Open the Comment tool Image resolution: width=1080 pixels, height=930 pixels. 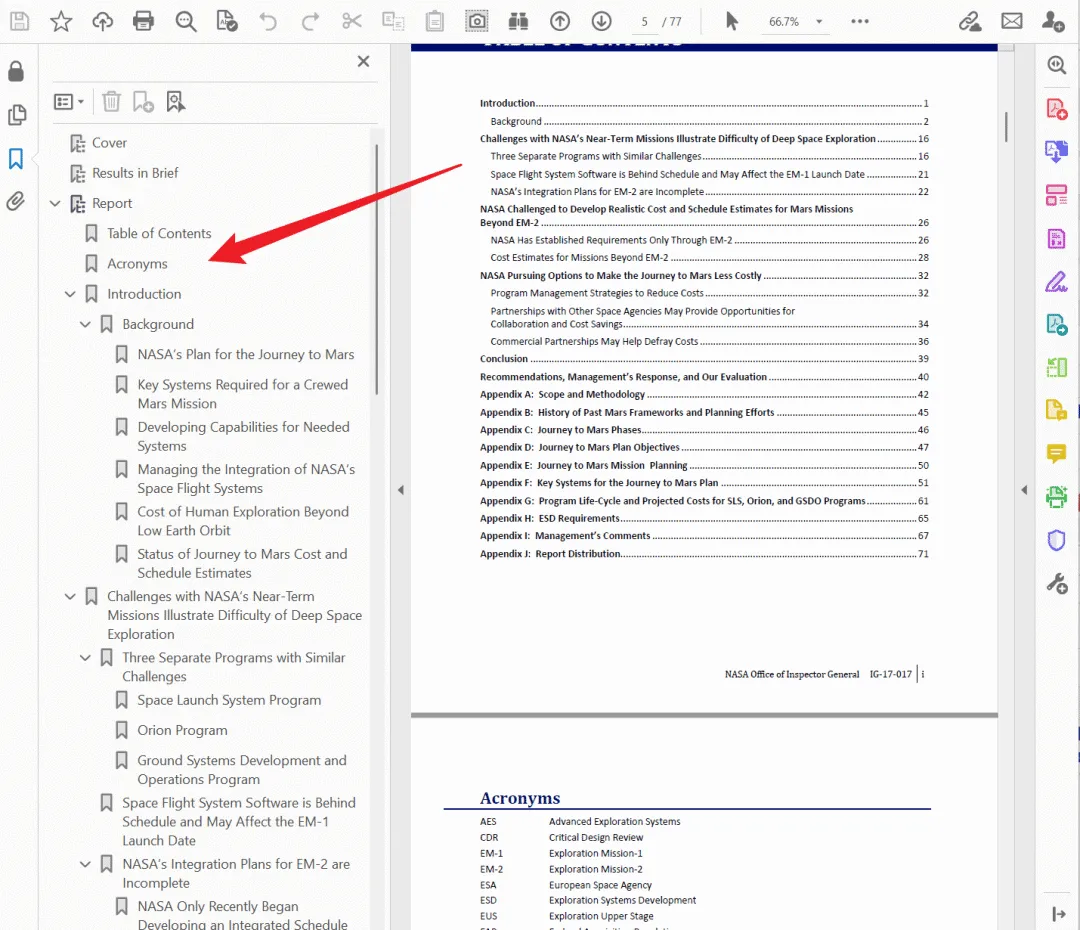1057,453
